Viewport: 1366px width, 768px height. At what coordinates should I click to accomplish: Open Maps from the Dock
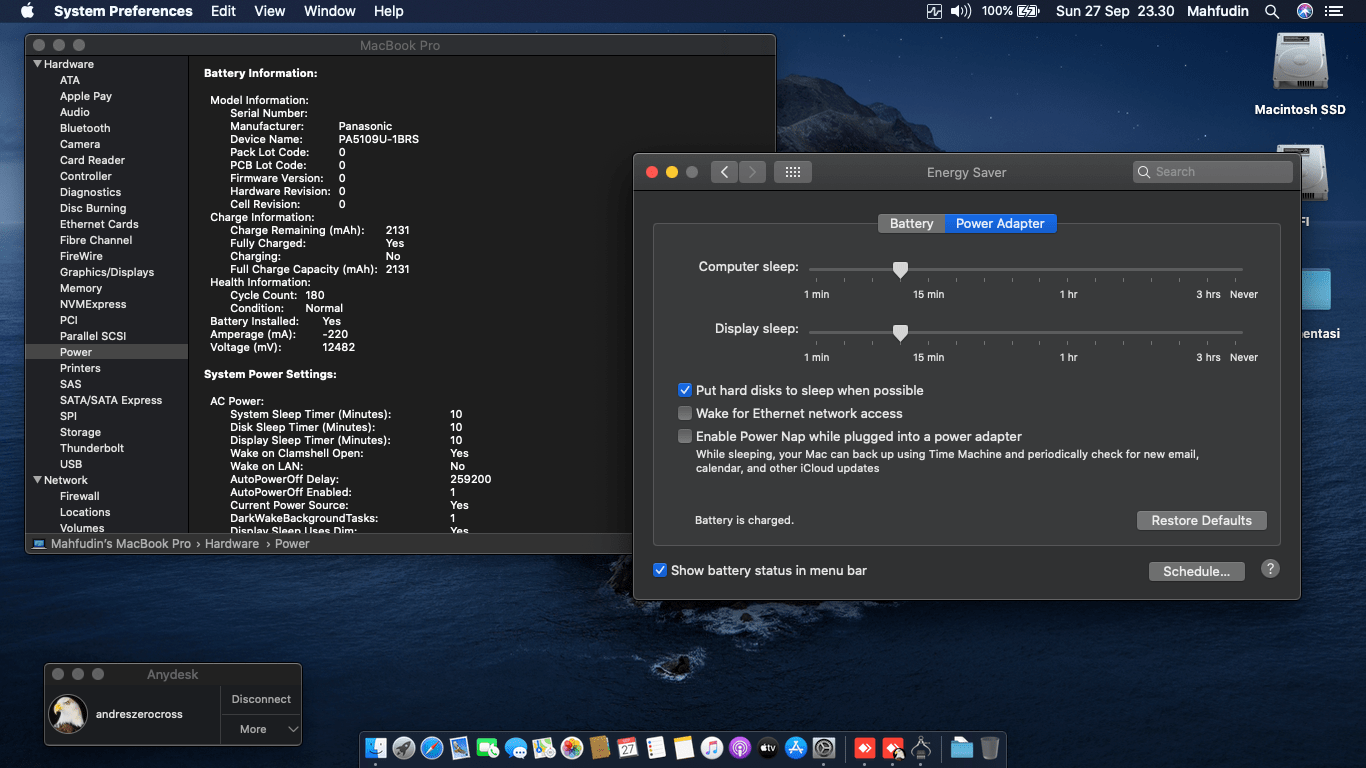coord(544,748)
